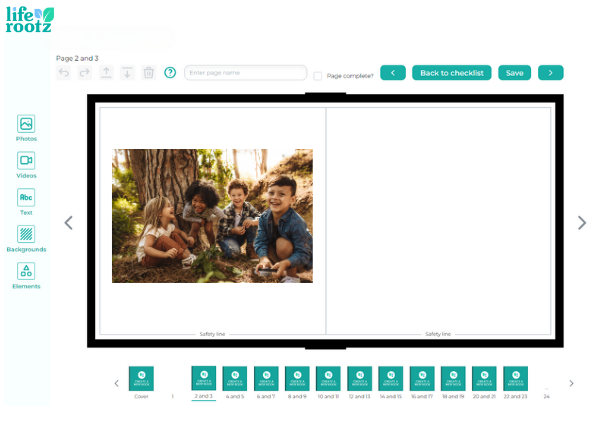The height and width of the screenshot is (432, 598).
Task: Go to previous page with teal left arrow button
Action: pyautogui.click(x=393, y=73)
